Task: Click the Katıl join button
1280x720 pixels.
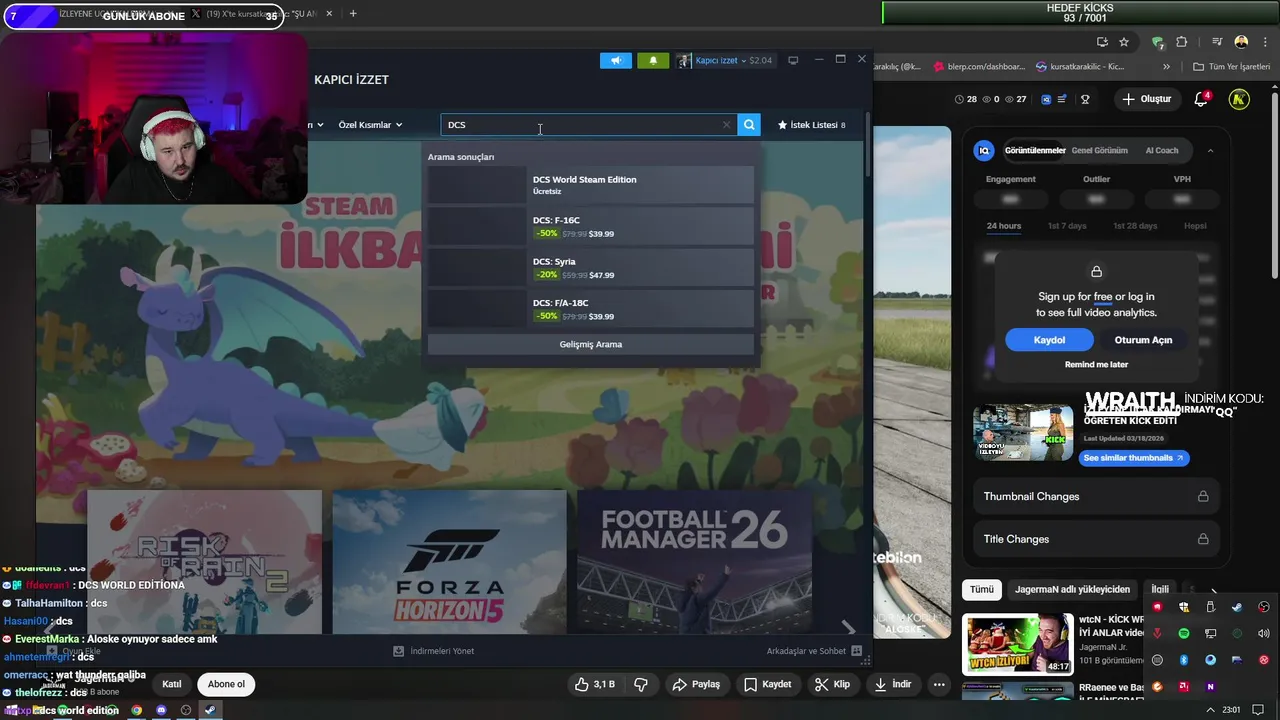Action: coord(172,685)
